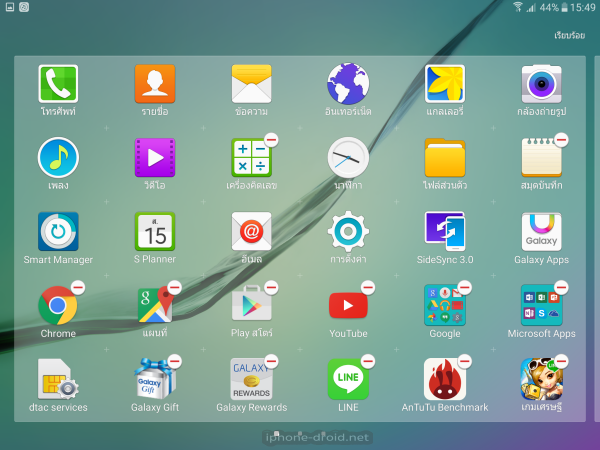Open the Clock app (นาฬิกา)
Viewport: 600px width, 450px height.
coord(348,158)
